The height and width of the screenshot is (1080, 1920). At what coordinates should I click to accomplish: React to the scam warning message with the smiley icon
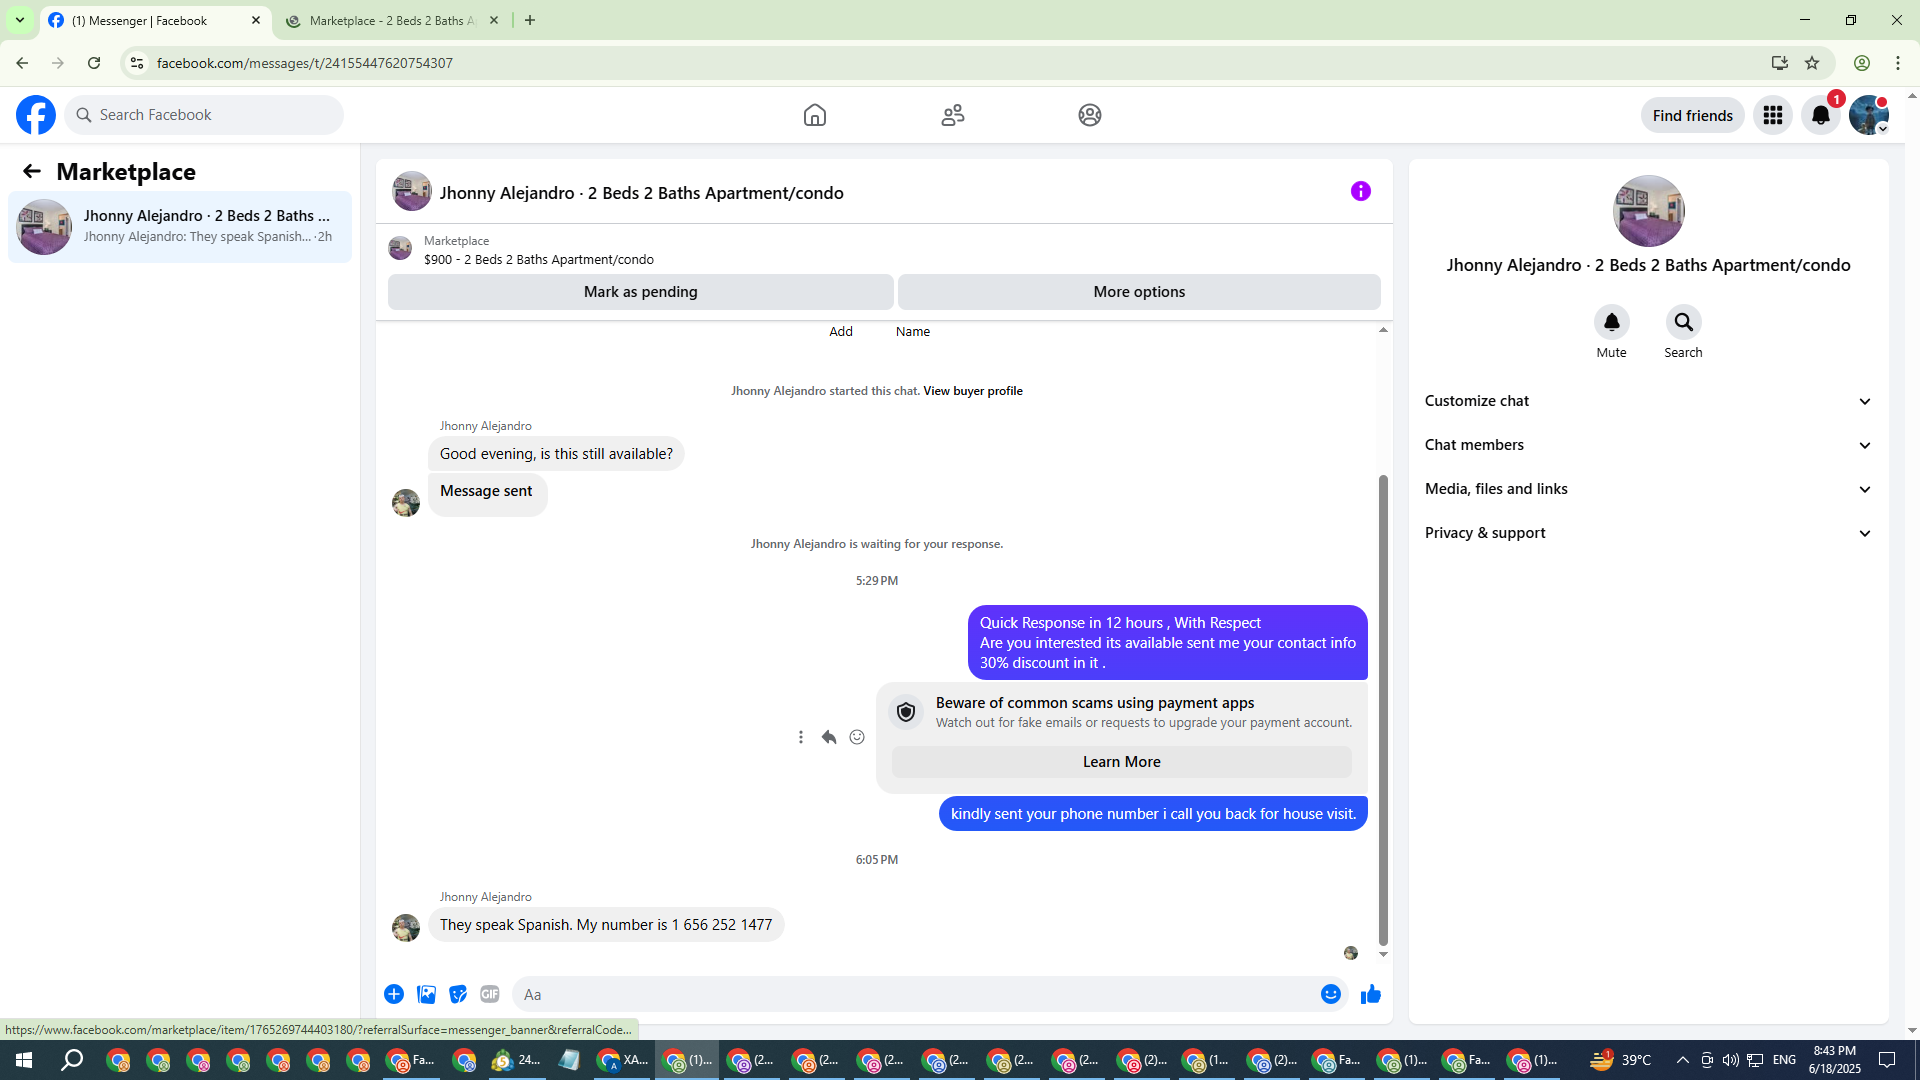pyautogui.click(x=857, y=737)
